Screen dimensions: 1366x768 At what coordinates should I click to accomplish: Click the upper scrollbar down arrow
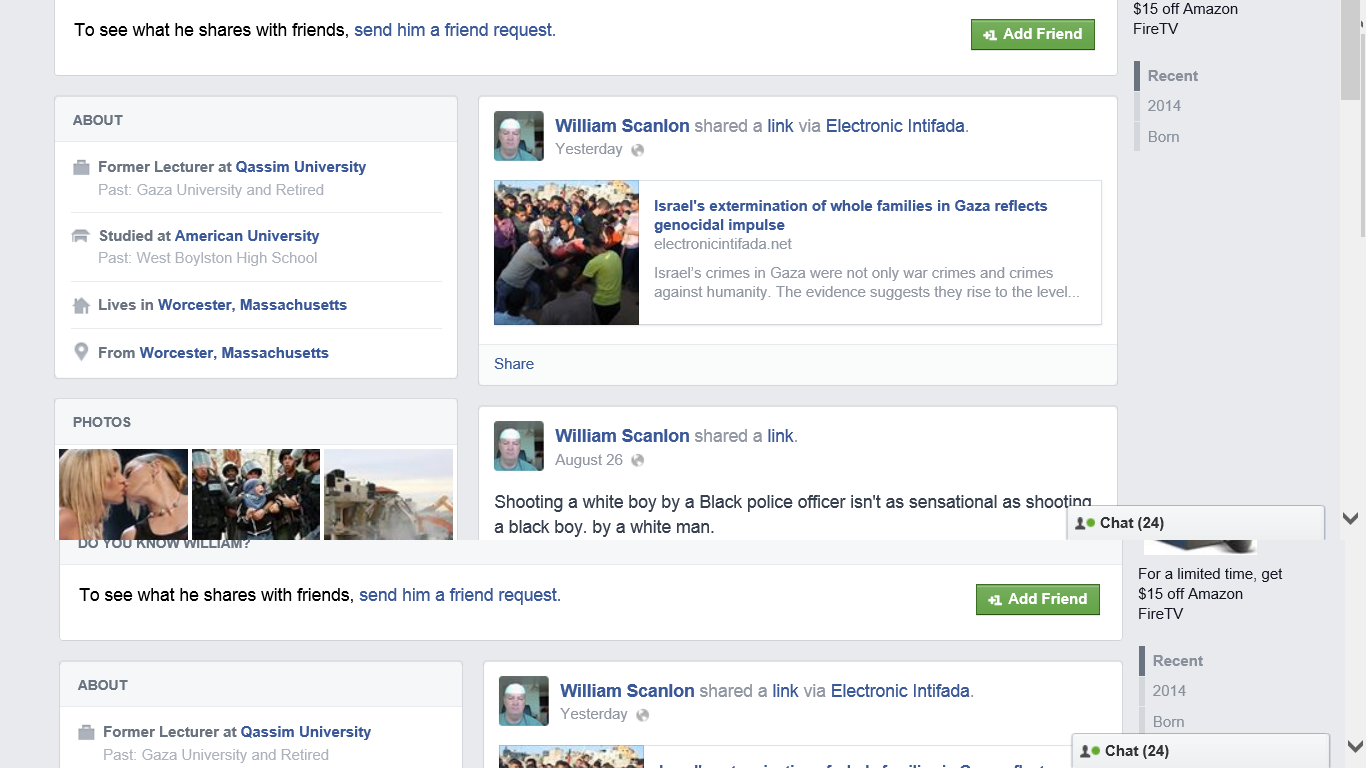click(1351, 518)
